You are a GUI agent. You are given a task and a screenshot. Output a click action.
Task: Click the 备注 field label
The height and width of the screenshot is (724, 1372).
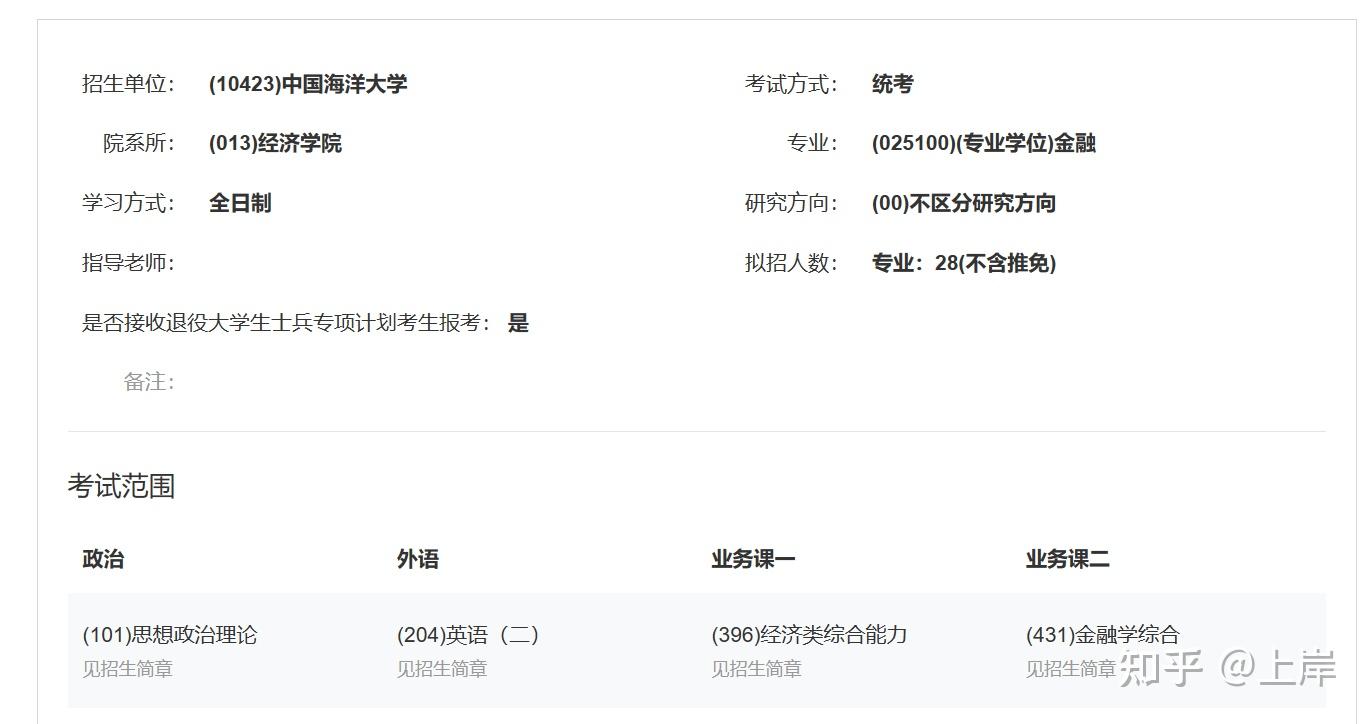click(x=149, y=382)
